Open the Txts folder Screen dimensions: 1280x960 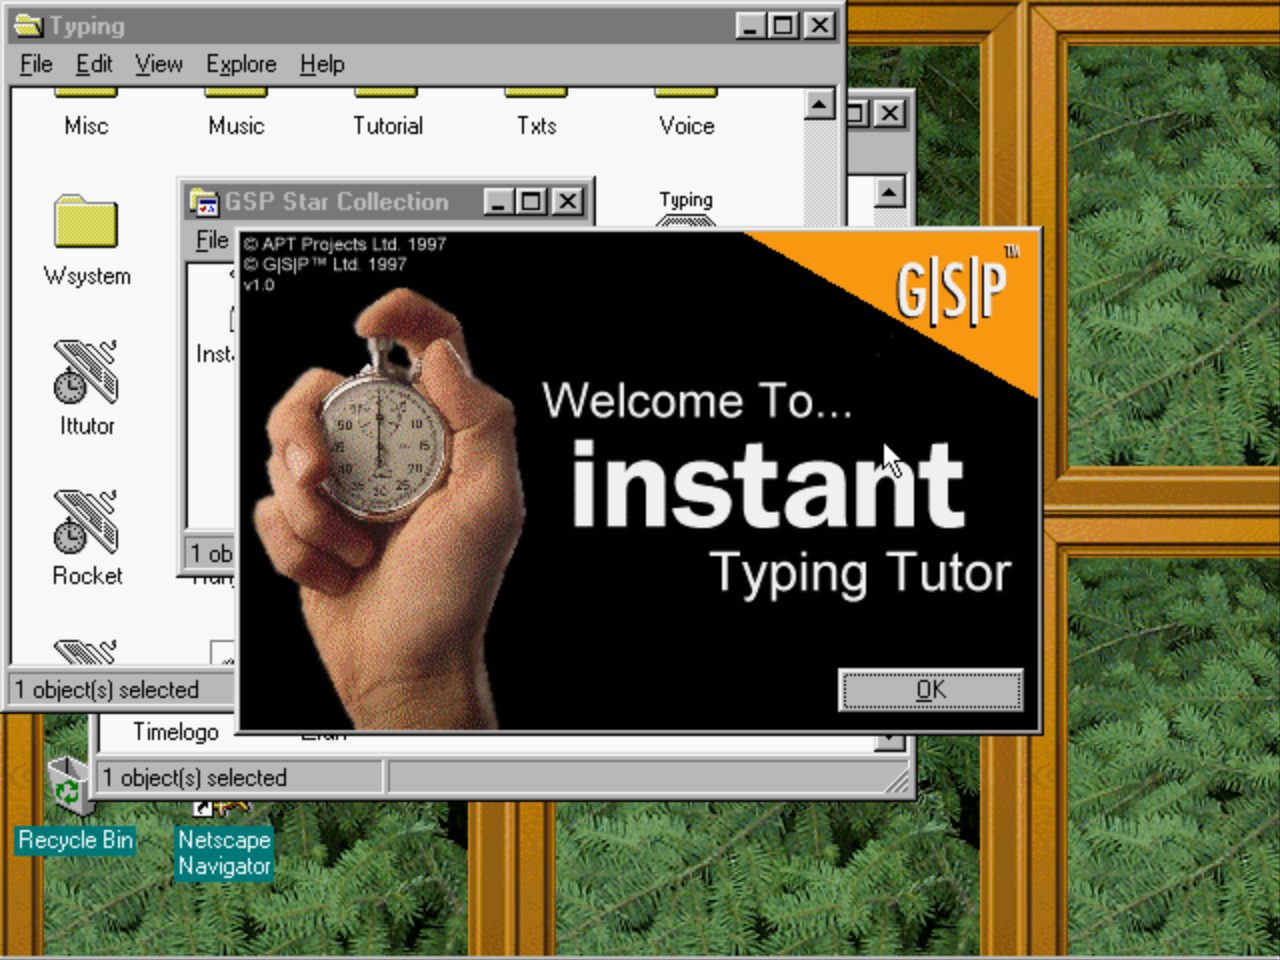pyautogui.click(x=536, y=112)
